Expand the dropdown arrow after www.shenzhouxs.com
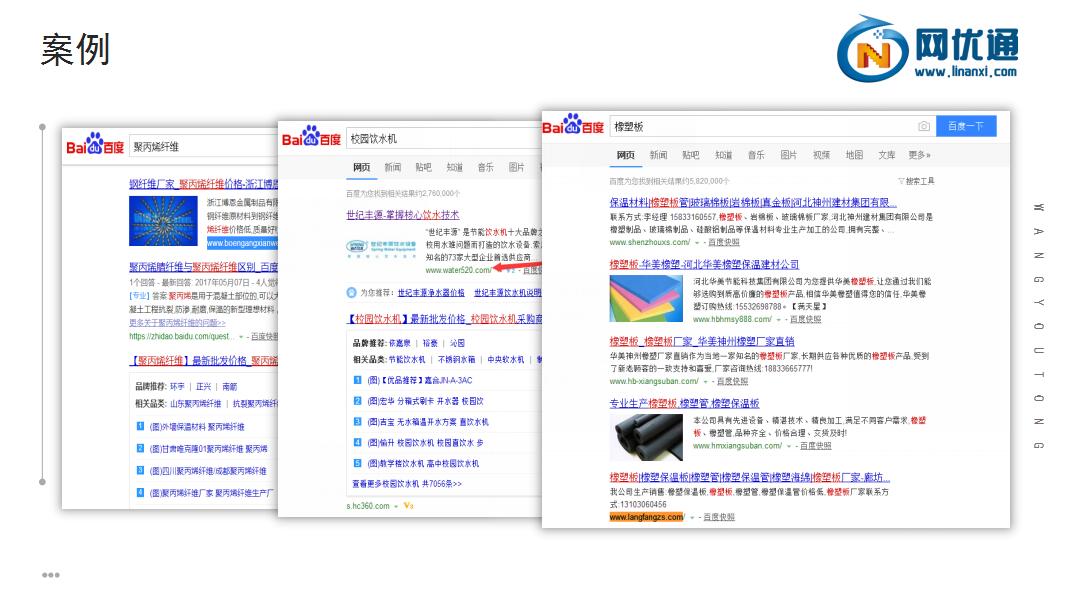1087x610 pixels. click(697, 243)
